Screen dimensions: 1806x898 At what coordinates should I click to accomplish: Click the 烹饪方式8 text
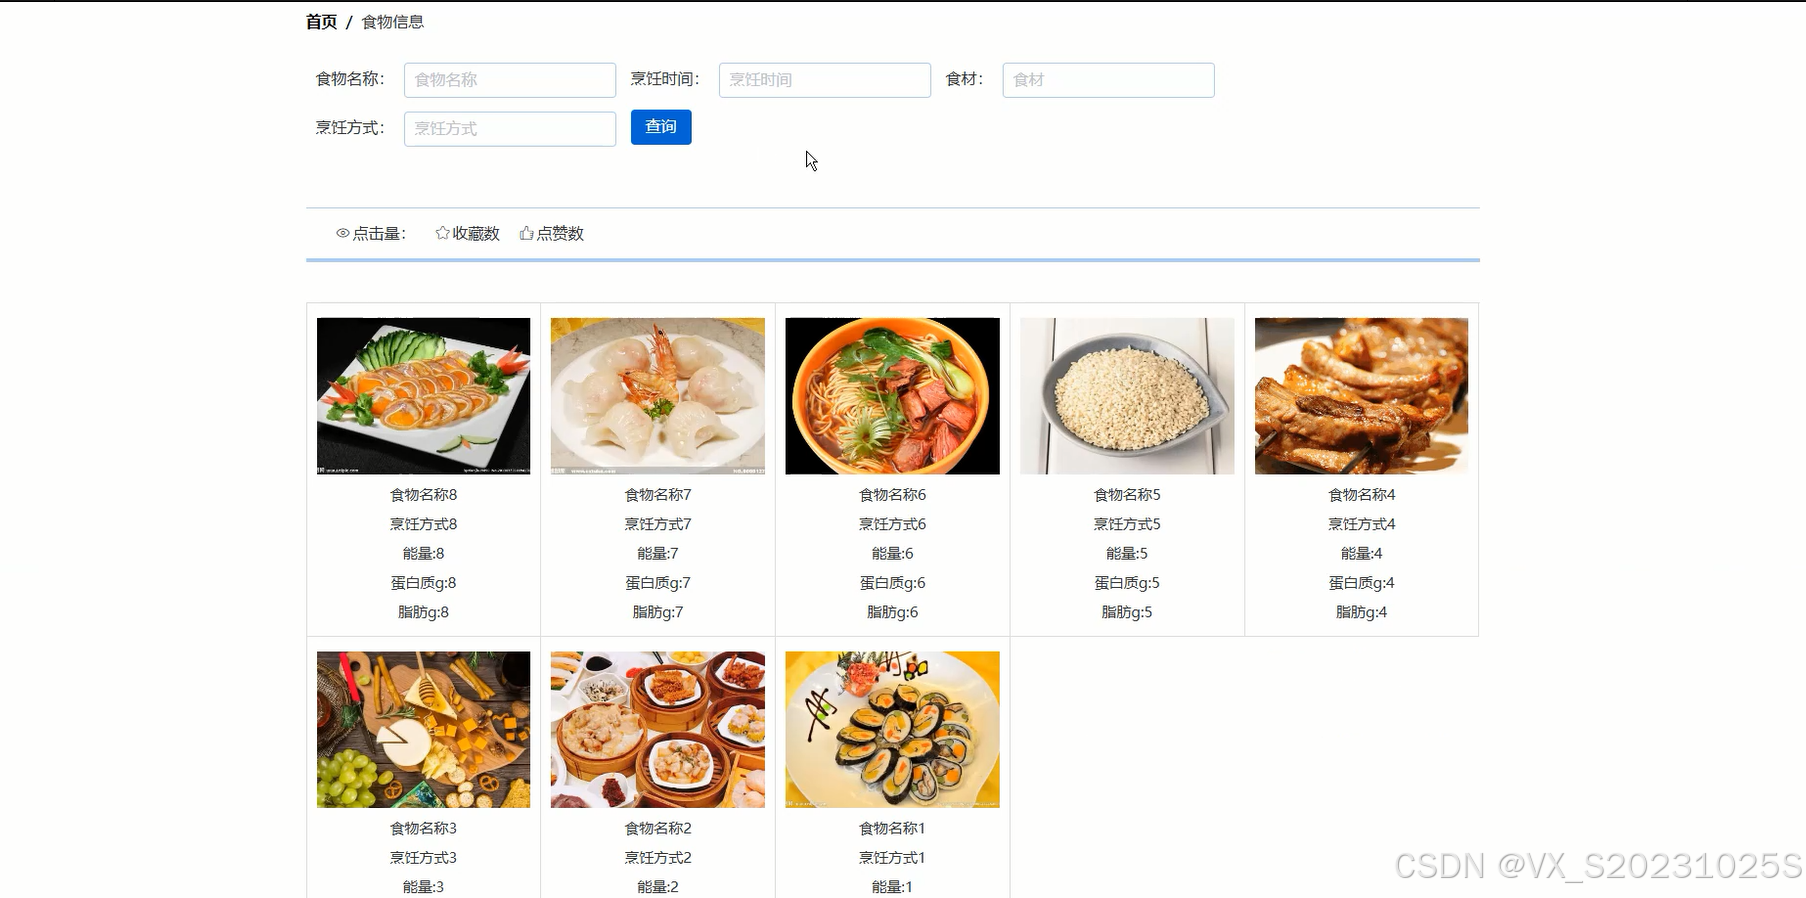coord(424,524)
